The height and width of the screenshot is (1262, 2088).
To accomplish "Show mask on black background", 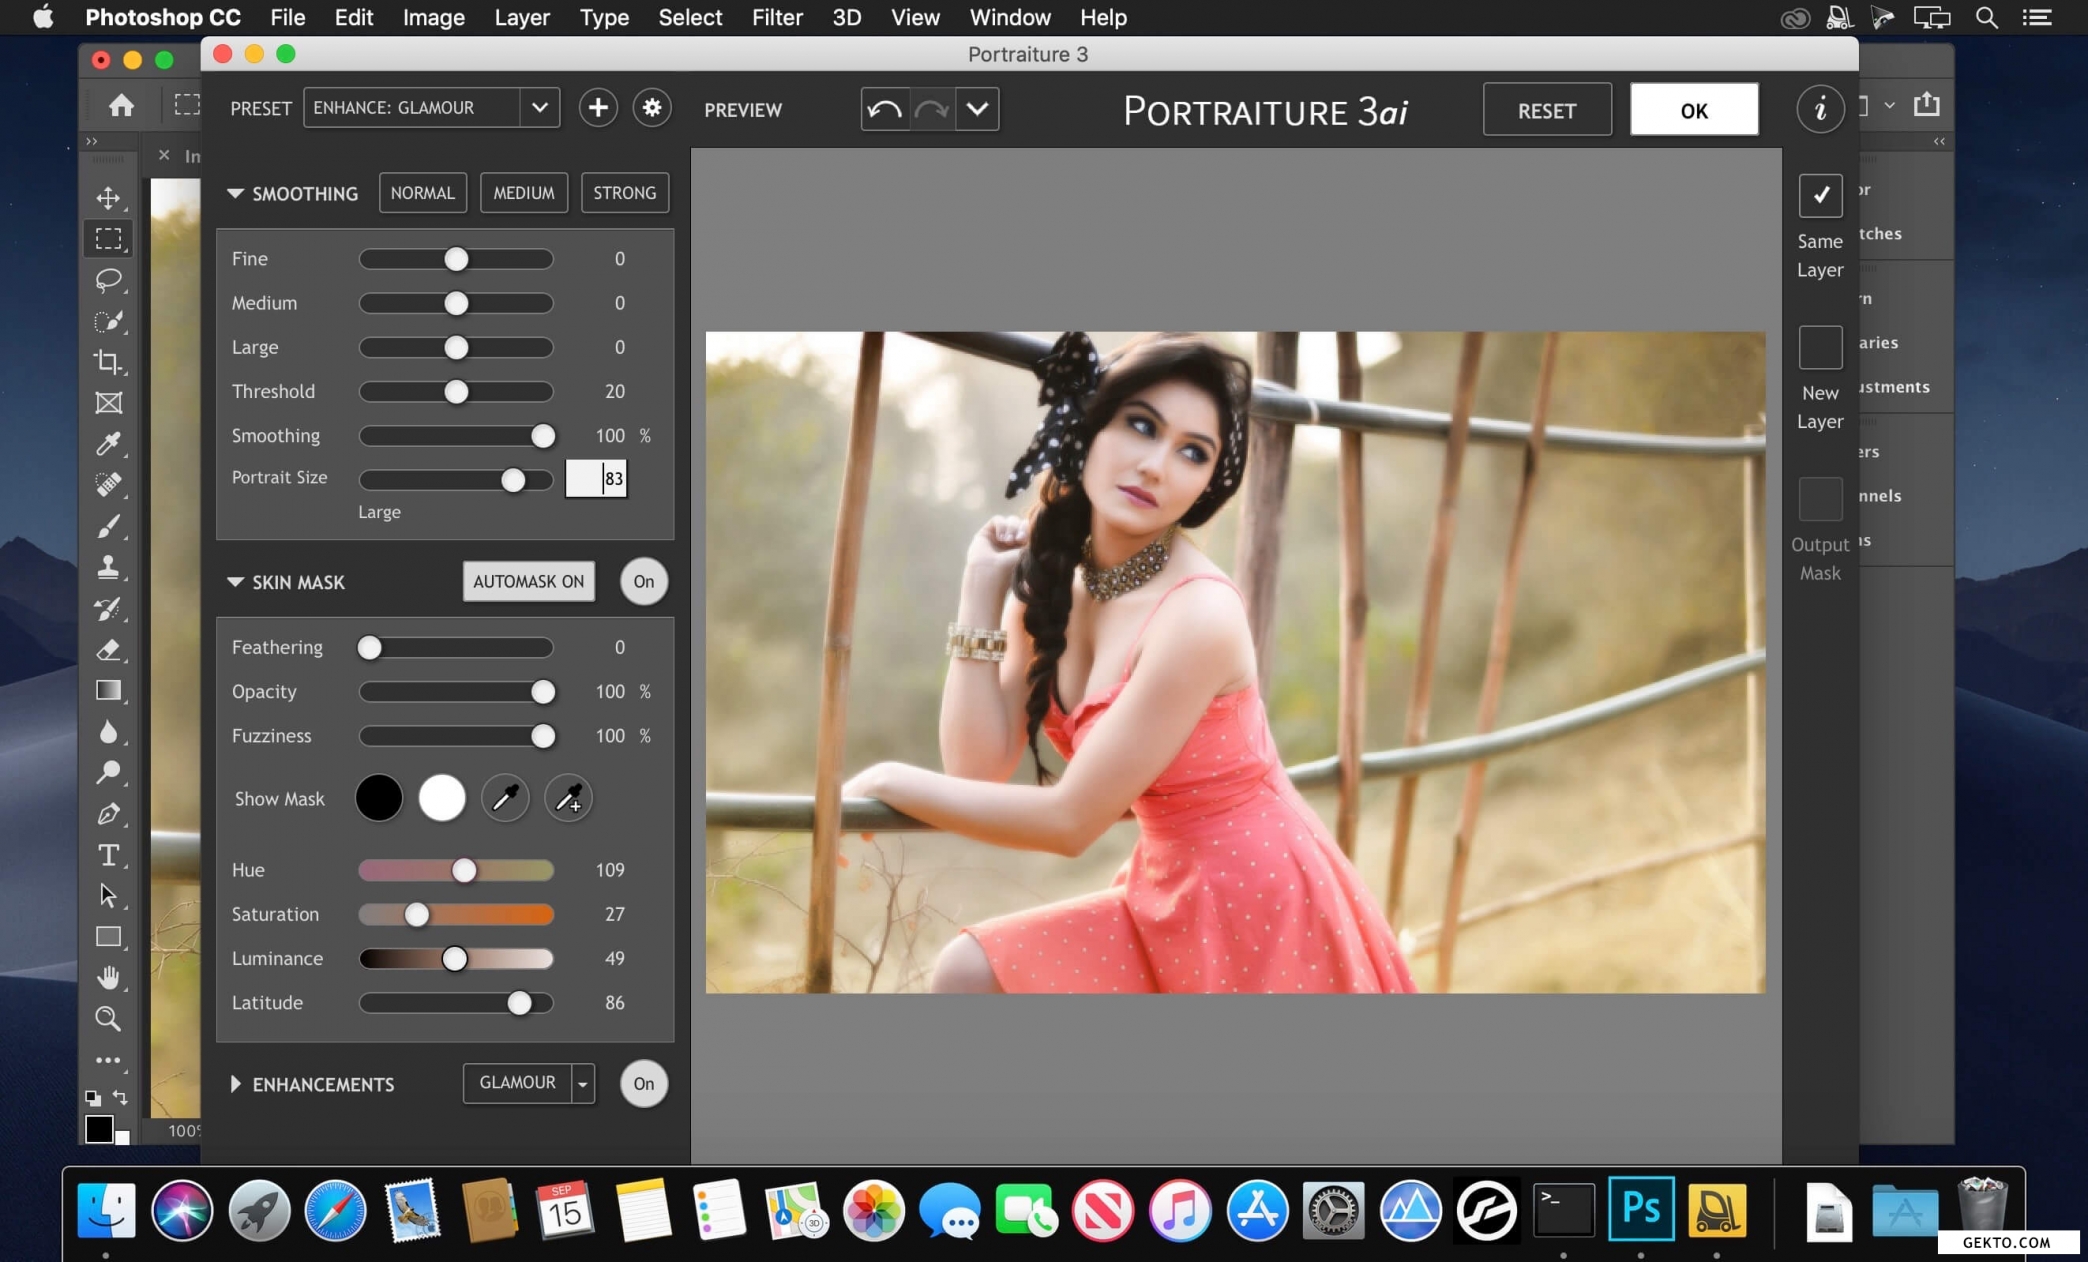I will click(x=379, y=798).
